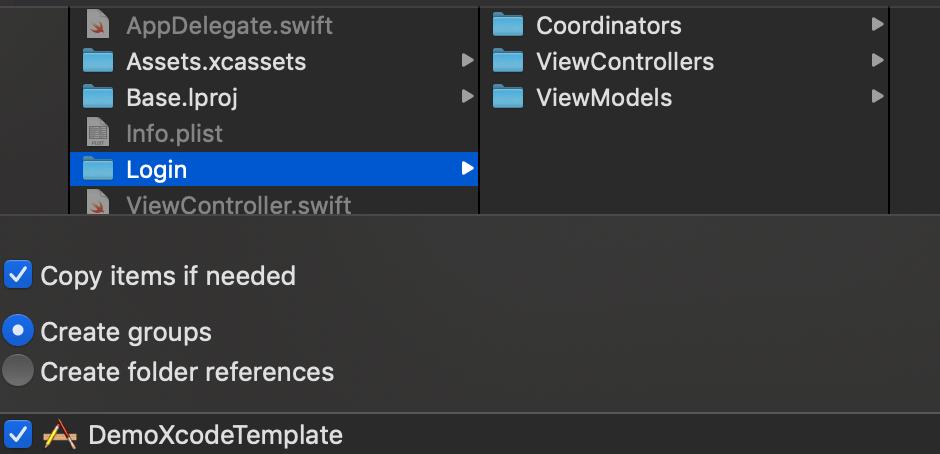
Task: Uncheck Copy items if needed
Action: pyautogui.click(x=18, y=275)
